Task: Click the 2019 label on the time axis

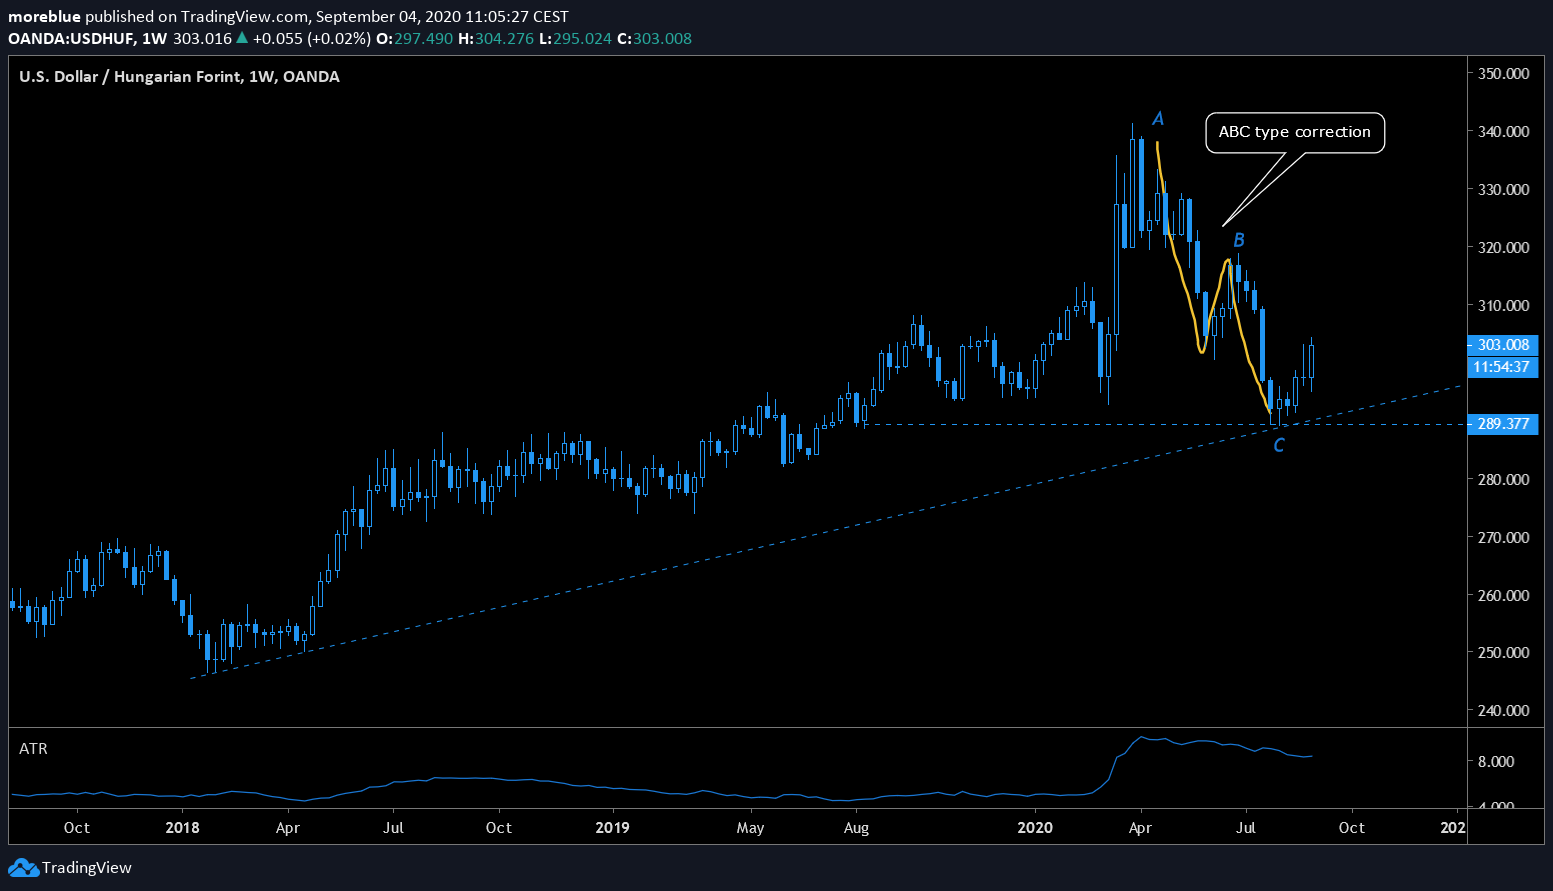Action: [612, 828]
